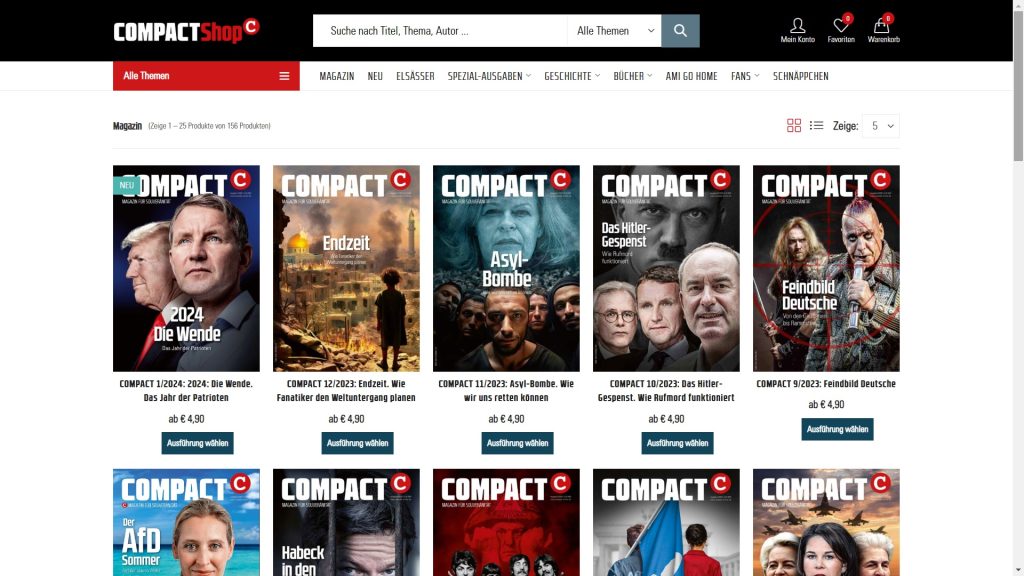Open title link COMPACT 10/2023: Das Hitler-Gespenst
This screenshot has height=576, width=1024.
coord(666,391)
